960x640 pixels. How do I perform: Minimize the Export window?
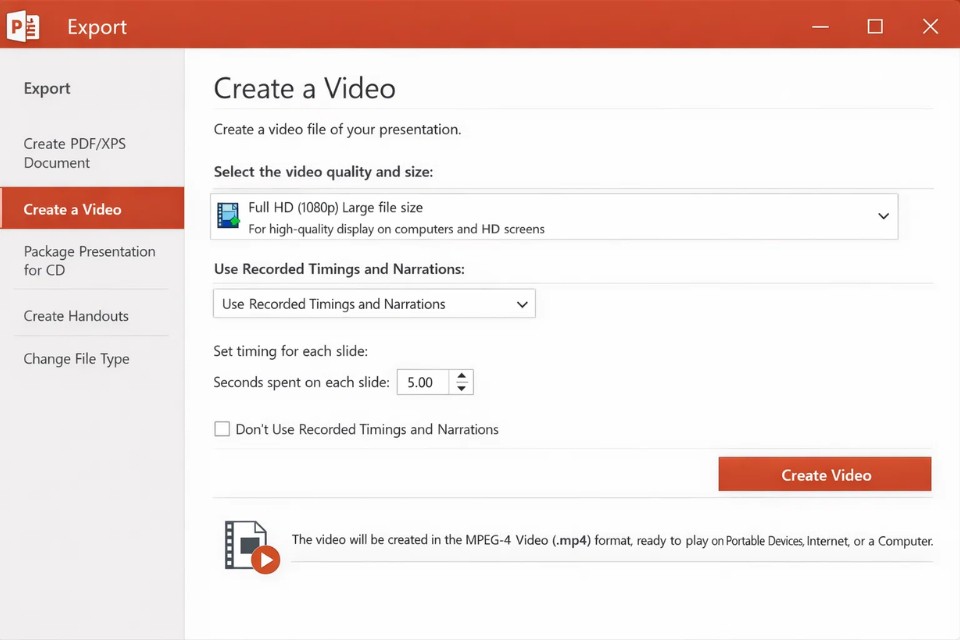click(820, 26)
